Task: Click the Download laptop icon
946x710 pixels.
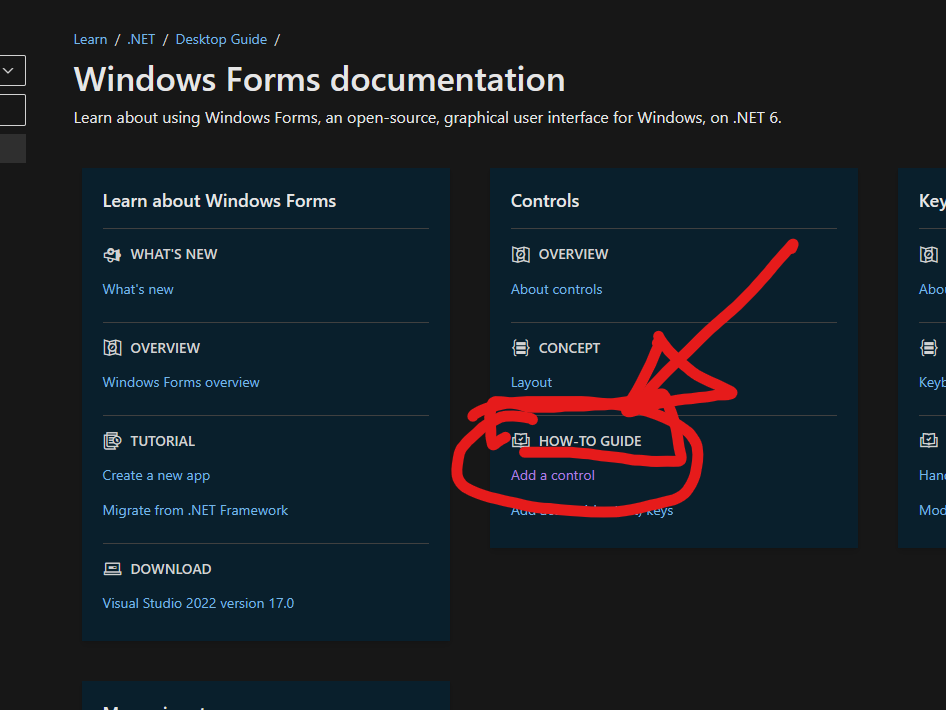Action: pos(112,569)
